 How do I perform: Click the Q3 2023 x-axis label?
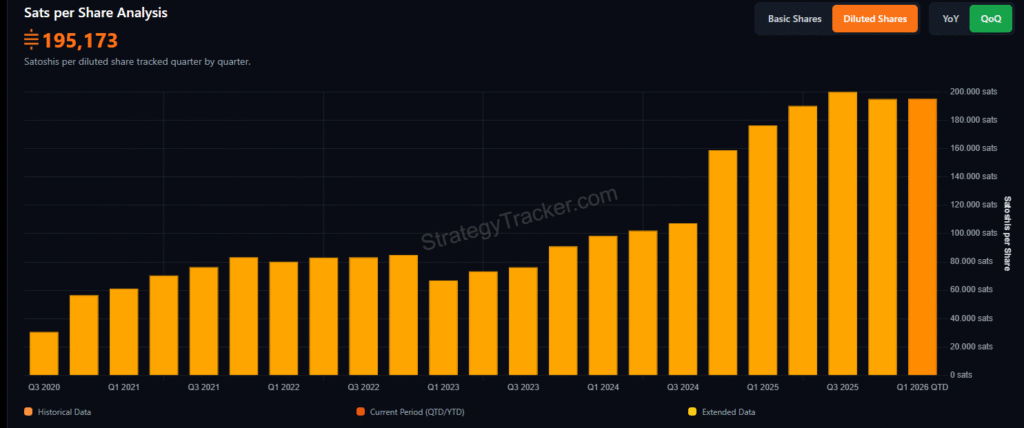tap(523, 385)
